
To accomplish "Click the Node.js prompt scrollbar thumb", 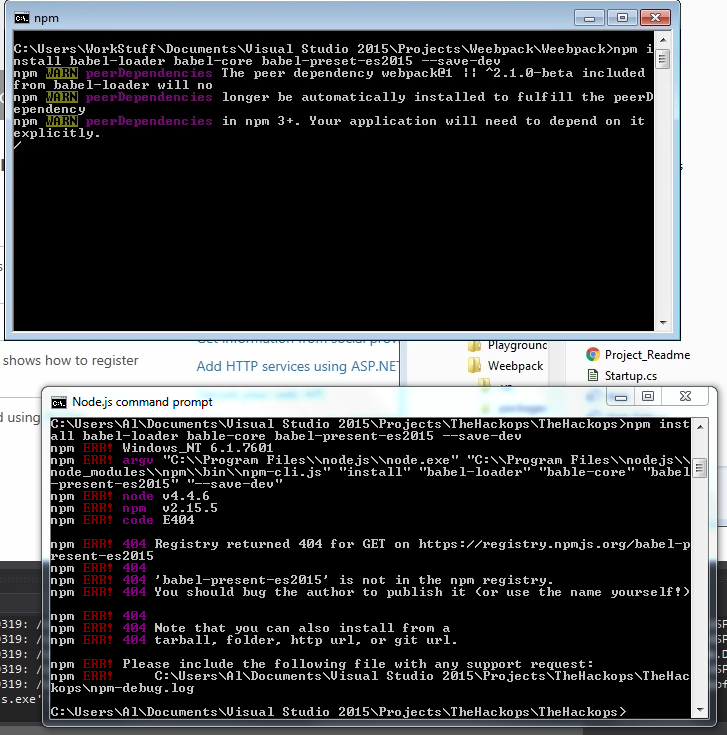I will pos(700,468).
